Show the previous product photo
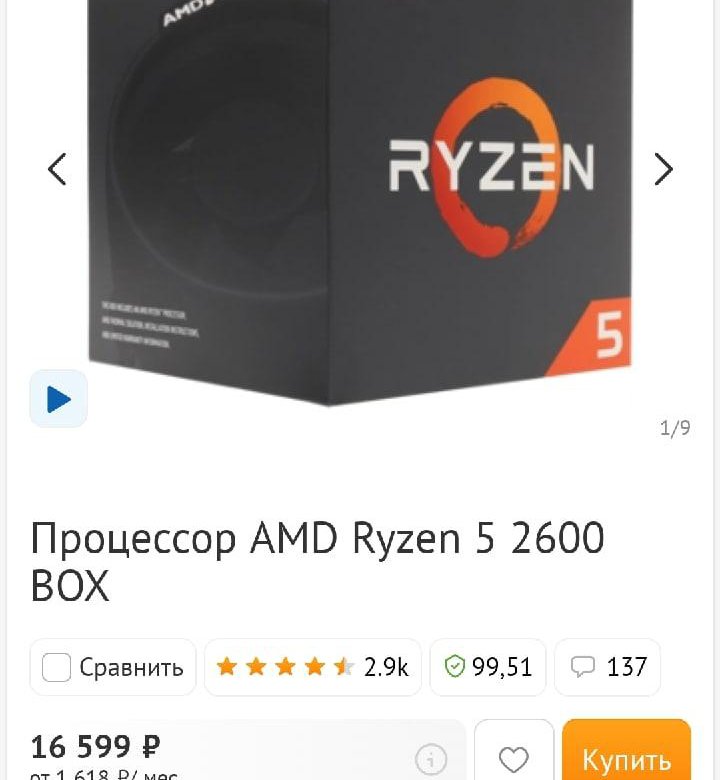This screenshot has height=780, width=720. coord(57,169)
